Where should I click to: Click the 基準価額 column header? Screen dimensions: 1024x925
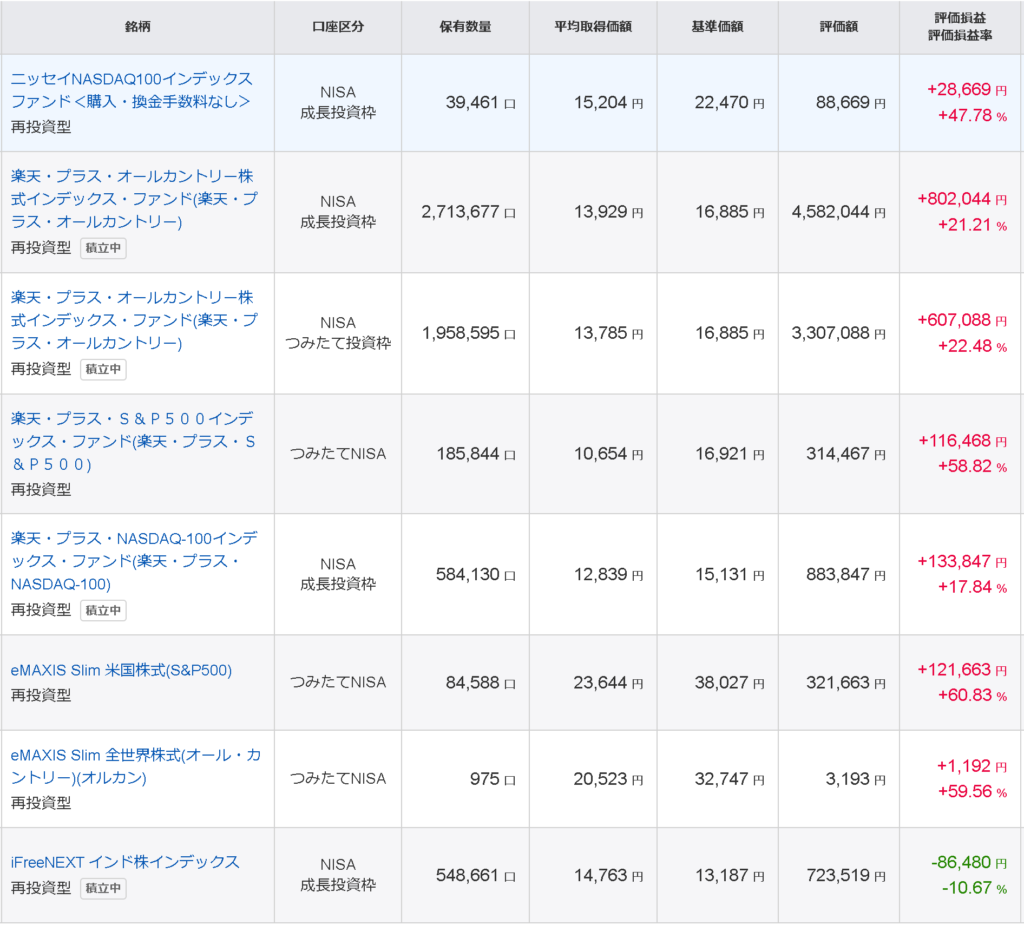click(717, 27)
